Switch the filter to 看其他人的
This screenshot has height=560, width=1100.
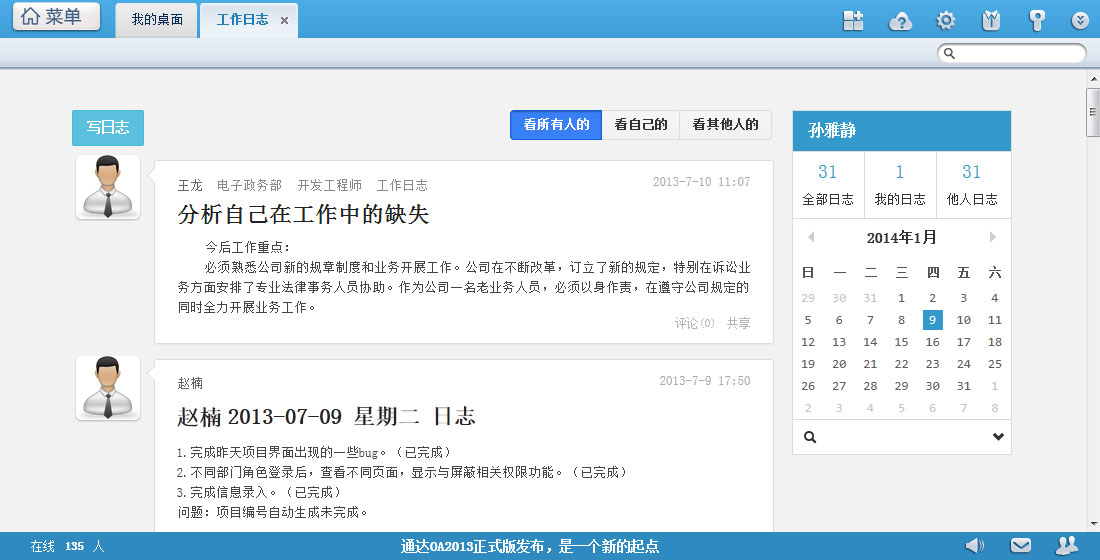coord(725,125)
